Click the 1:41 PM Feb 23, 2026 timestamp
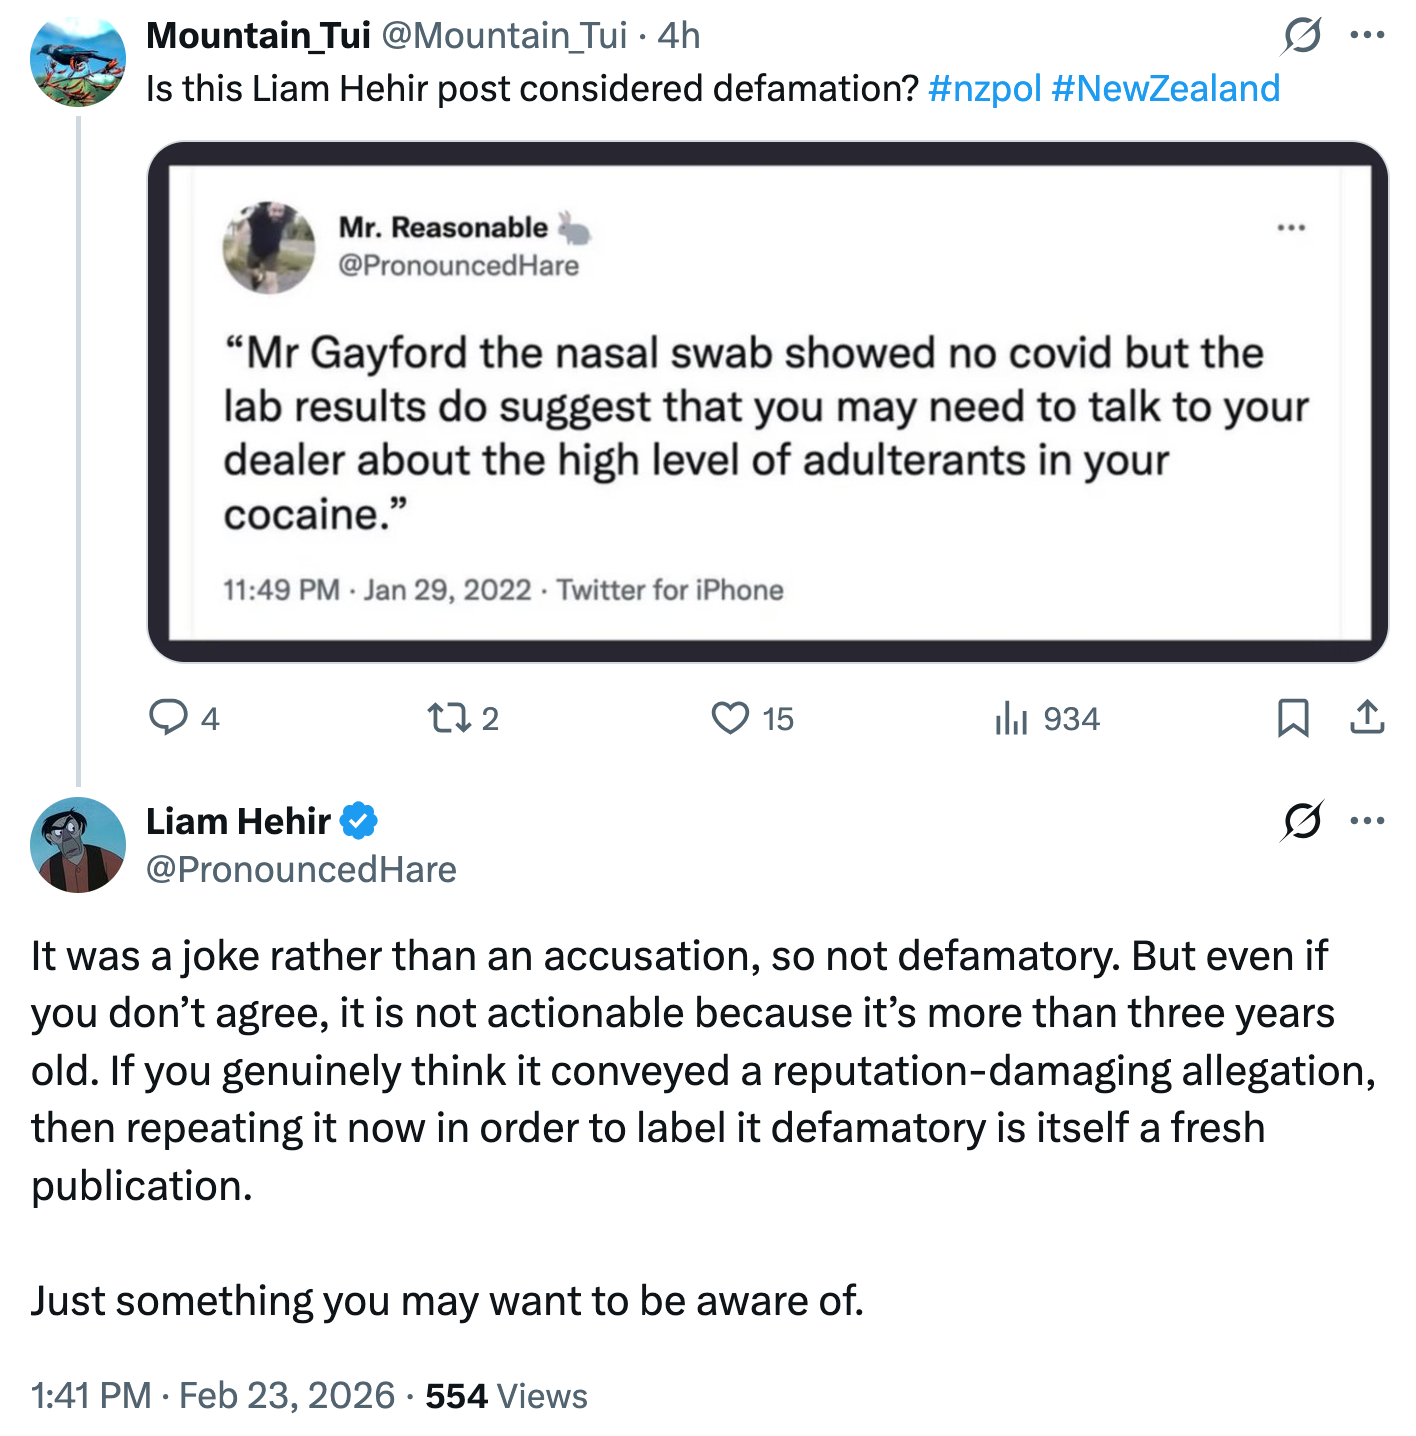 [213, 1395]
